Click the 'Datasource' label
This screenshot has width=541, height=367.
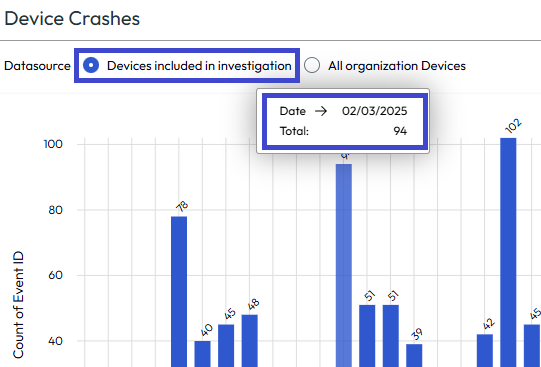click(x=37, y=66)
